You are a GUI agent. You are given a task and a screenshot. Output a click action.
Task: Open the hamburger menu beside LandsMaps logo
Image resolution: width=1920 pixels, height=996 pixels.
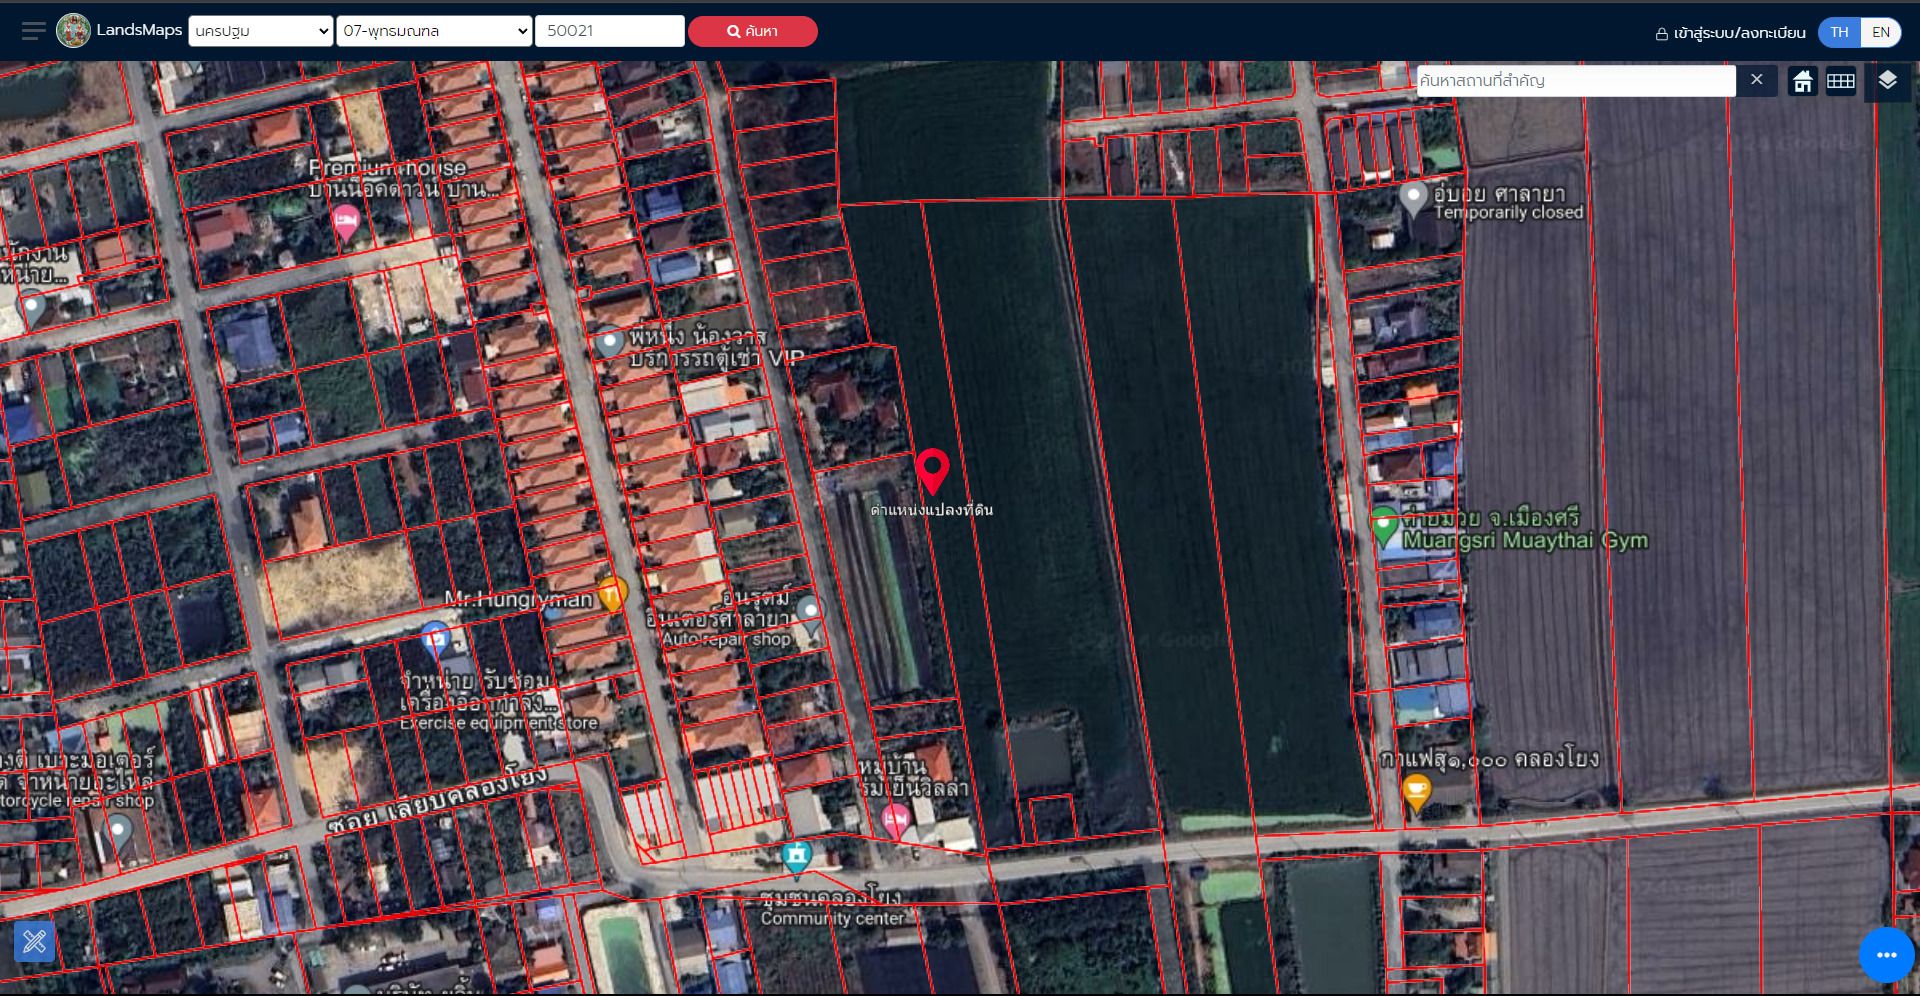pyautogui.click(x=34, y=31)
